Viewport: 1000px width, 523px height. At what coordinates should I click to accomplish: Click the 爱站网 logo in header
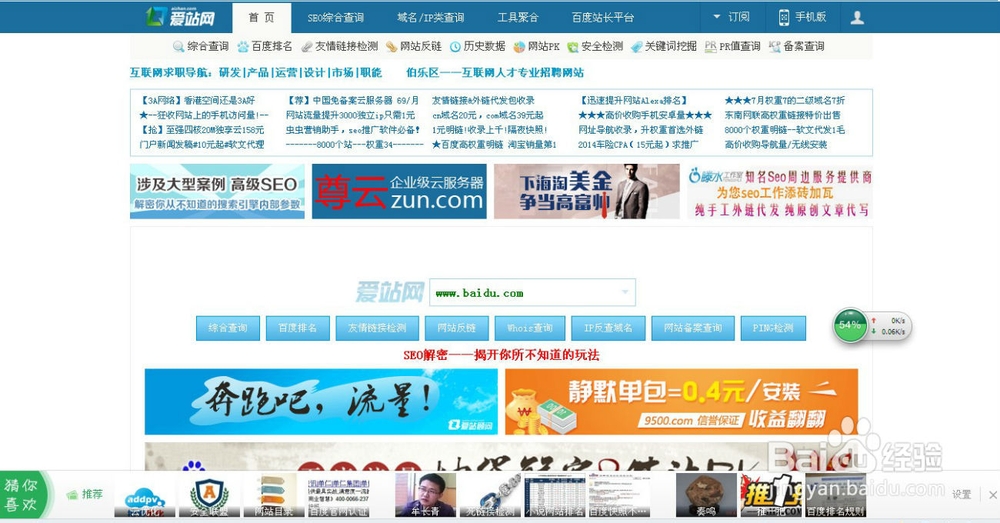(x=180, y=17)
